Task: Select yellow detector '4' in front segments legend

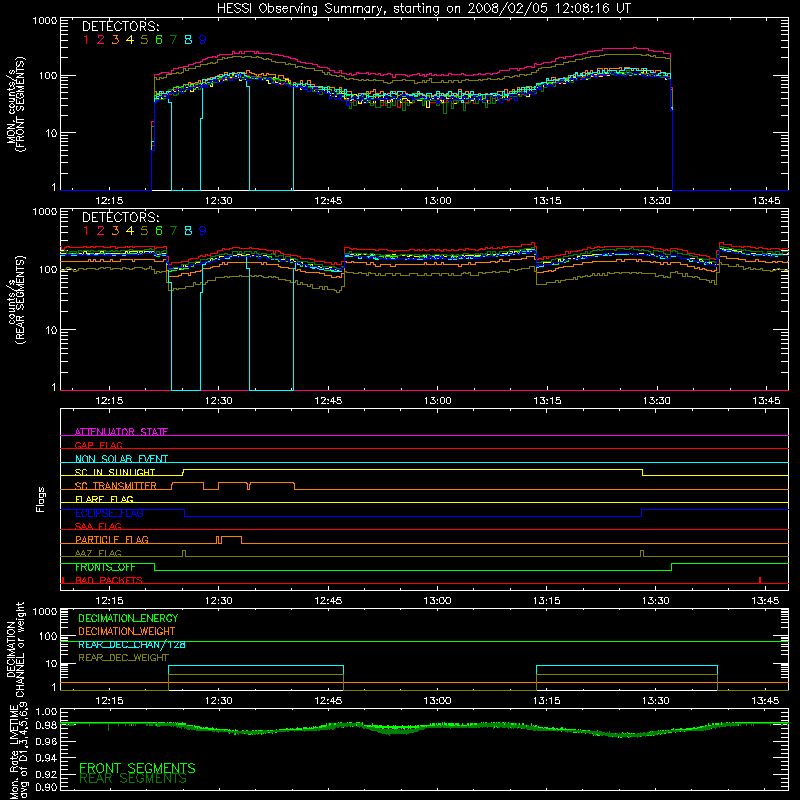Action: pos(130,40)
